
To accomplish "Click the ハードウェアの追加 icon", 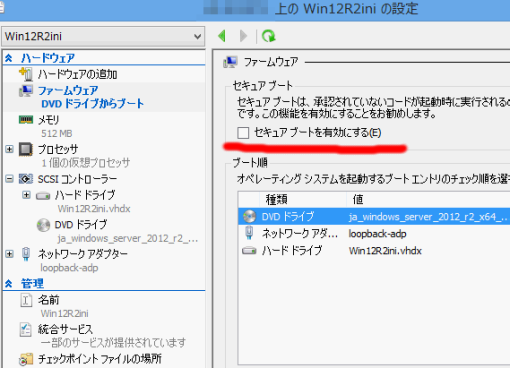I will 26,74.
